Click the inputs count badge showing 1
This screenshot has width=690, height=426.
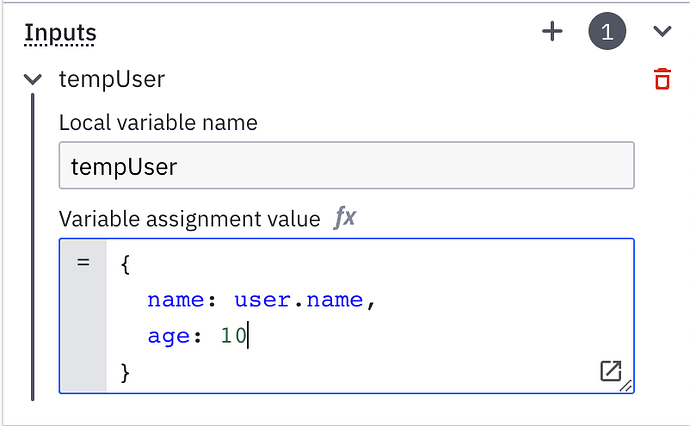pyautogui.click(x=607, y=32)
